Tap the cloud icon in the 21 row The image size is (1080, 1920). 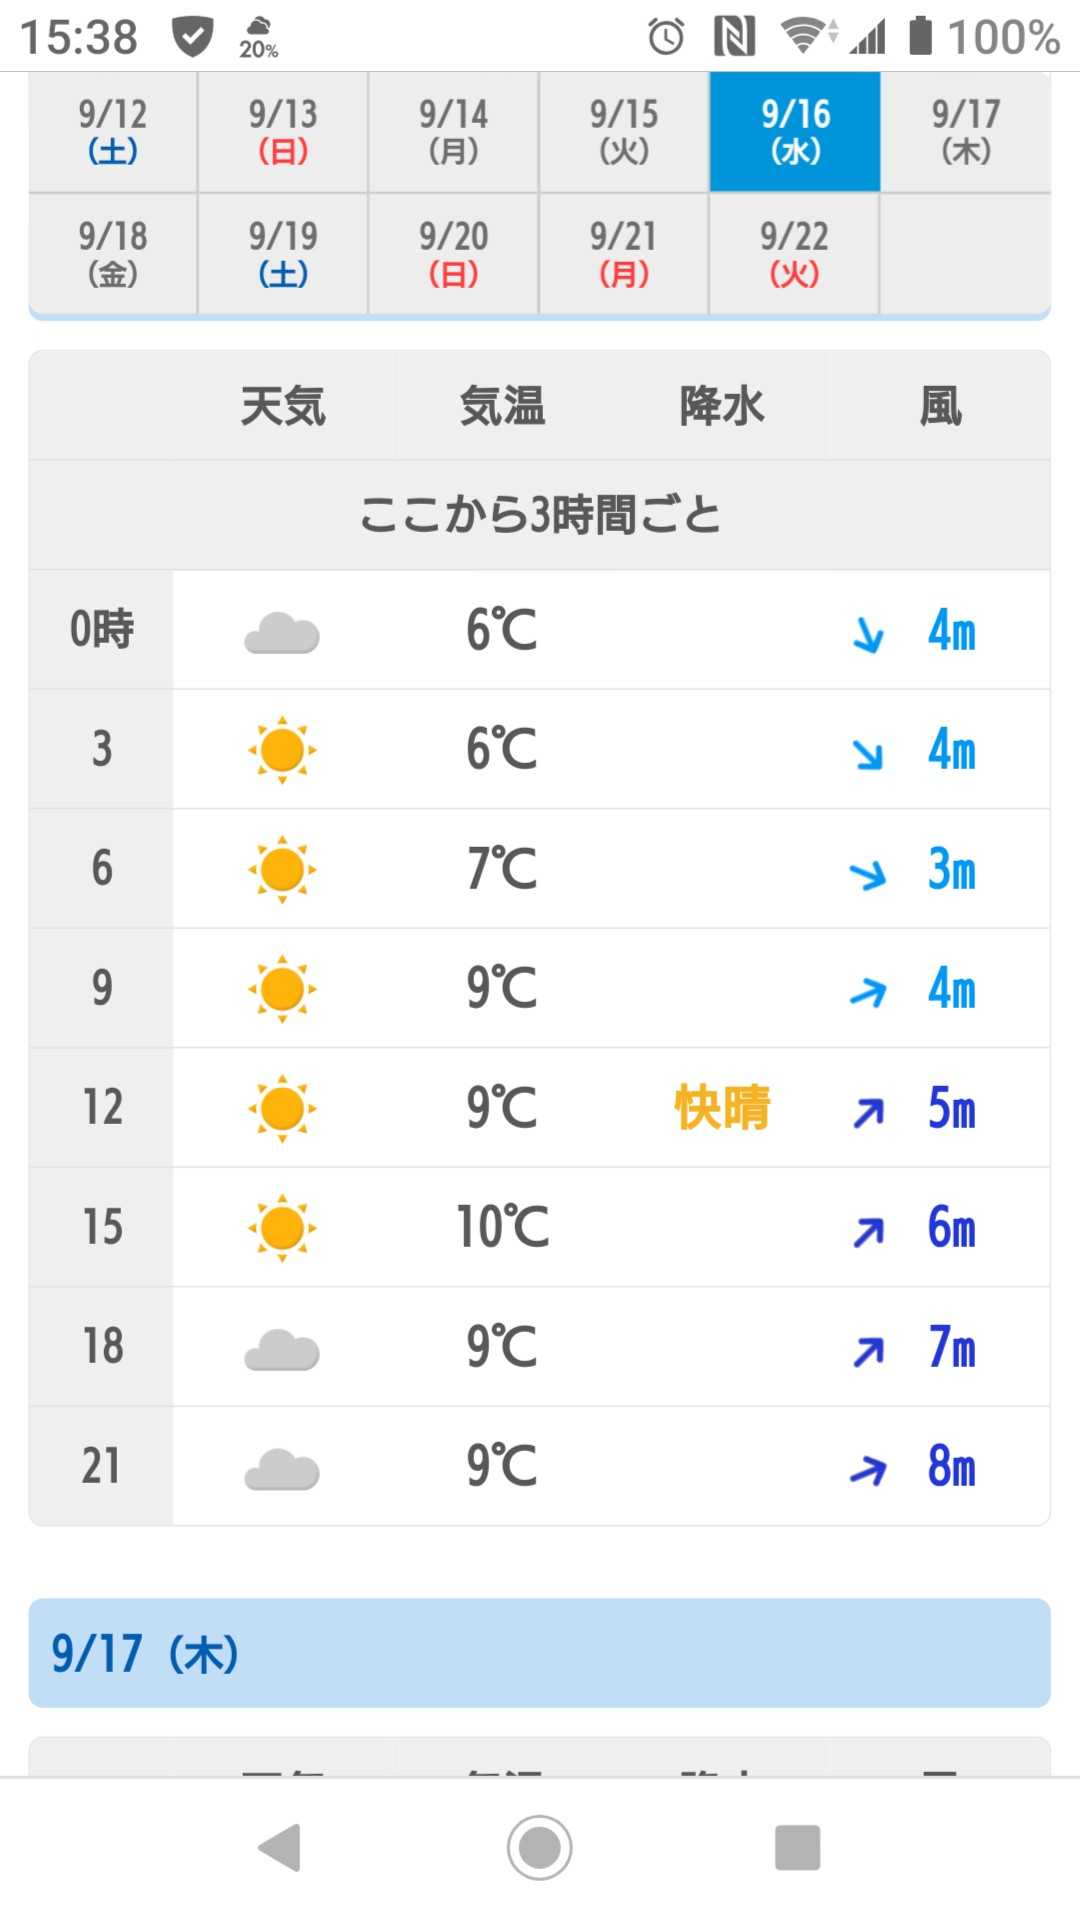click(282, 1470)
